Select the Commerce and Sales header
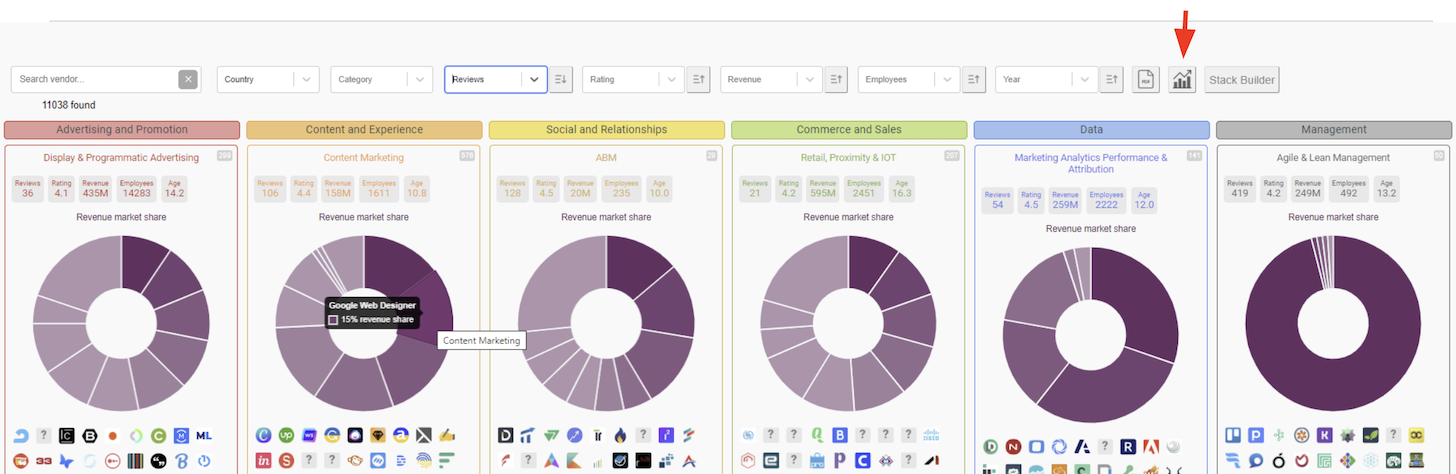 [x=849, y=130]
